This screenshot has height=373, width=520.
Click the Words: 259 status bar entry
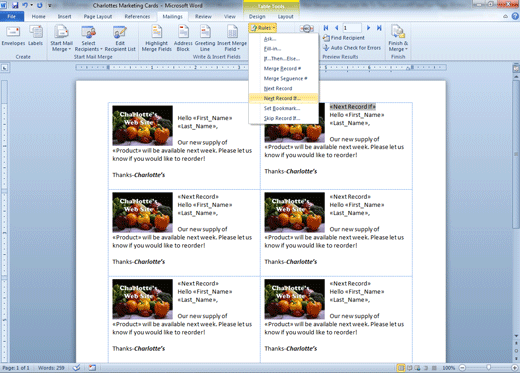coord(51,368)
